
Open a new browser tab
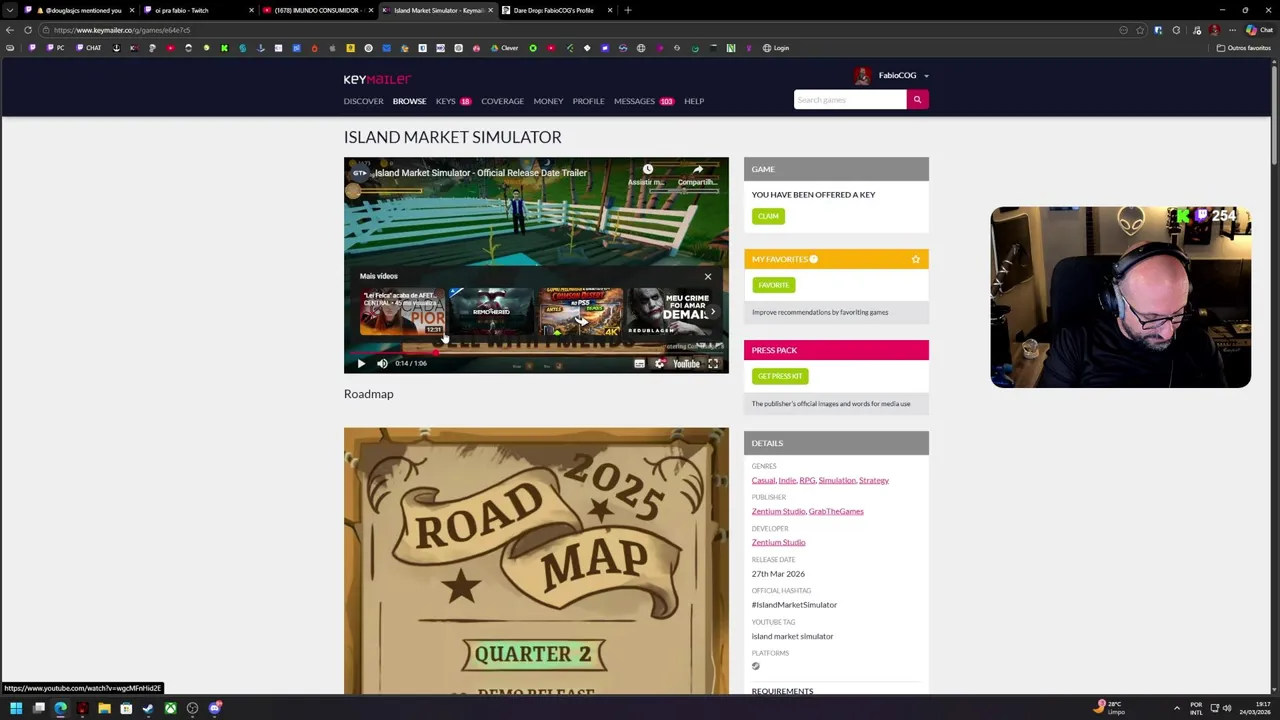(x=628, y=10)
